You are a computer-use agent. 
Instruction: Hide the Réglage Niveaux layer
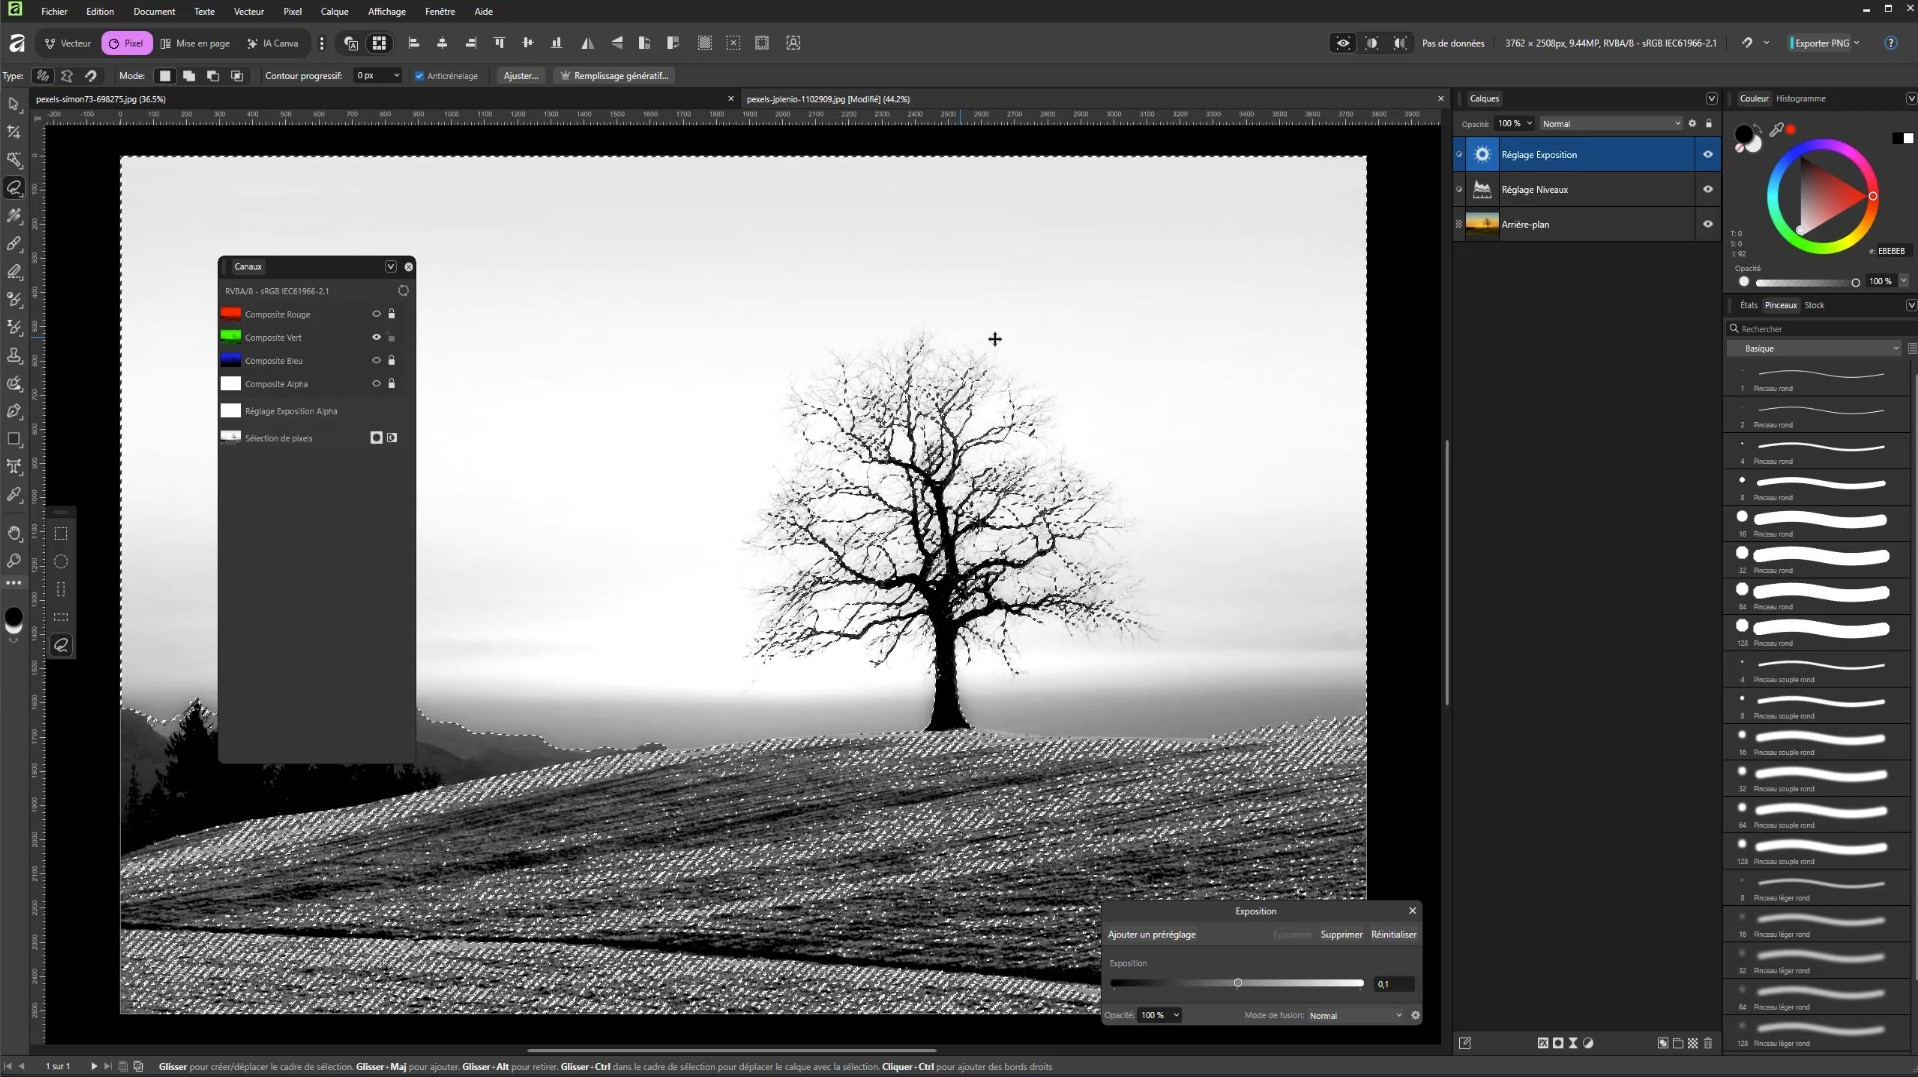coord(1707,189)
